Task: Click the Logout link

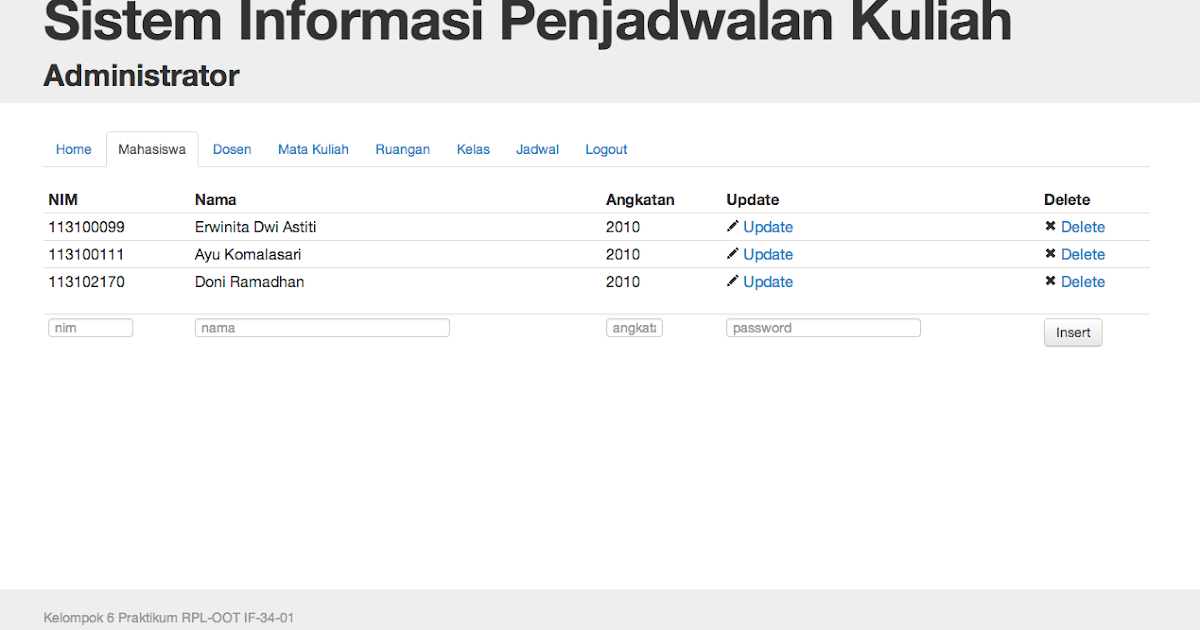Action: click(605, 149)
